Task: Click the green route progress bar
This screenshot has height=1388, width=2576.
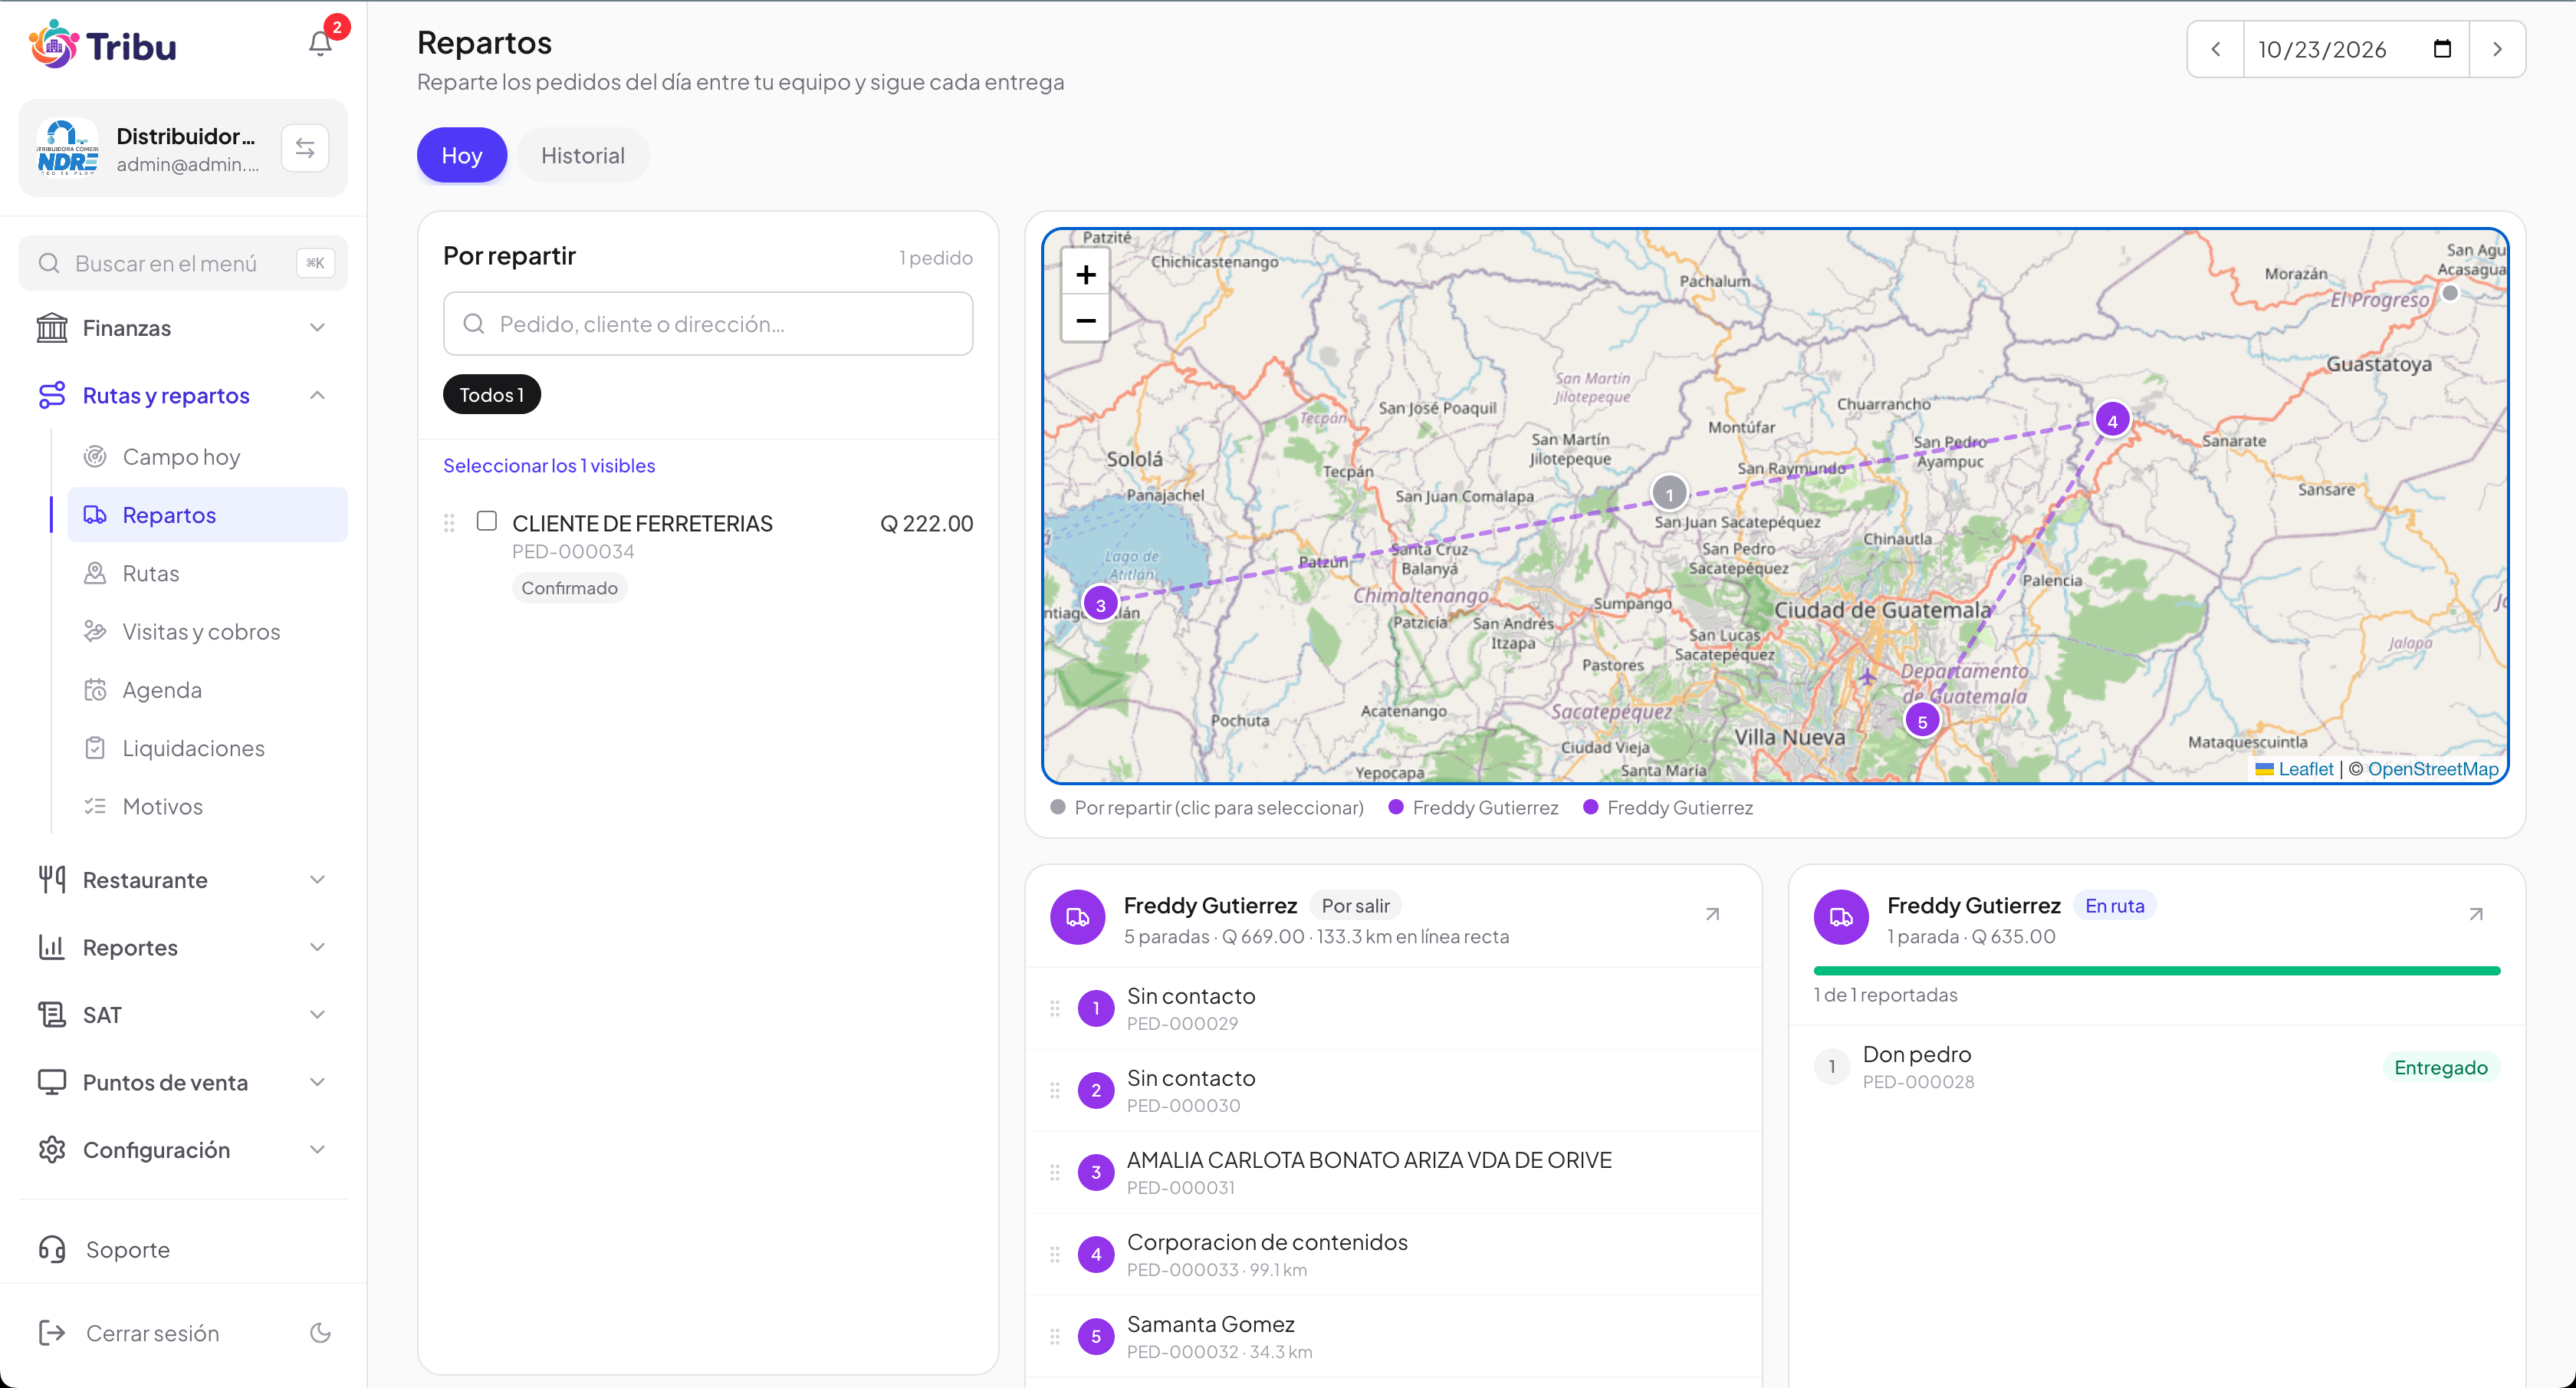Action: (x=2156, y=971)
